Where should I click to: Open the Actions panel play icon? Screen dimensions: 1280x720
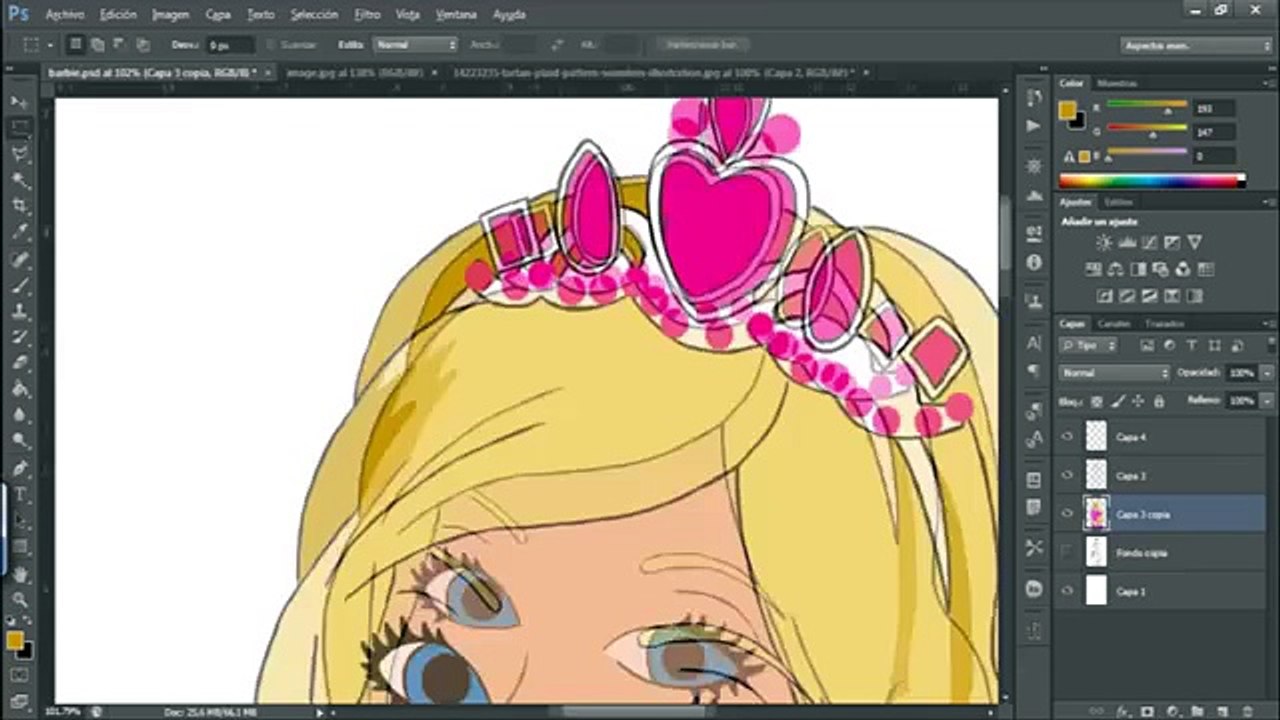pyautogui.click(x=1034, y=127)
